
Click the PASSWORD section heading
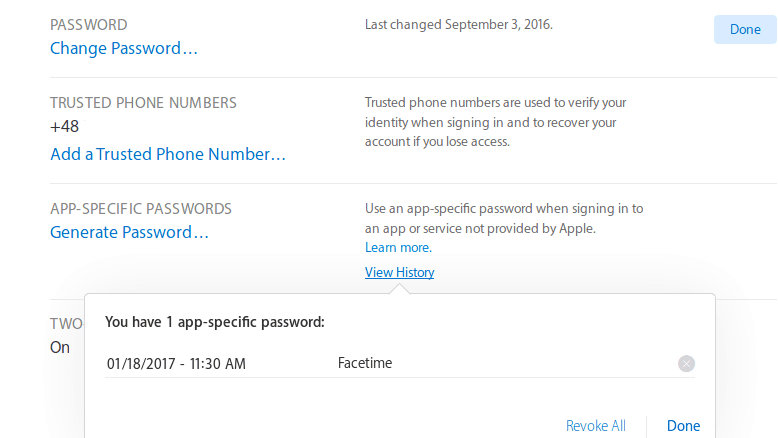pyautogui.click(x=89, y=25)
